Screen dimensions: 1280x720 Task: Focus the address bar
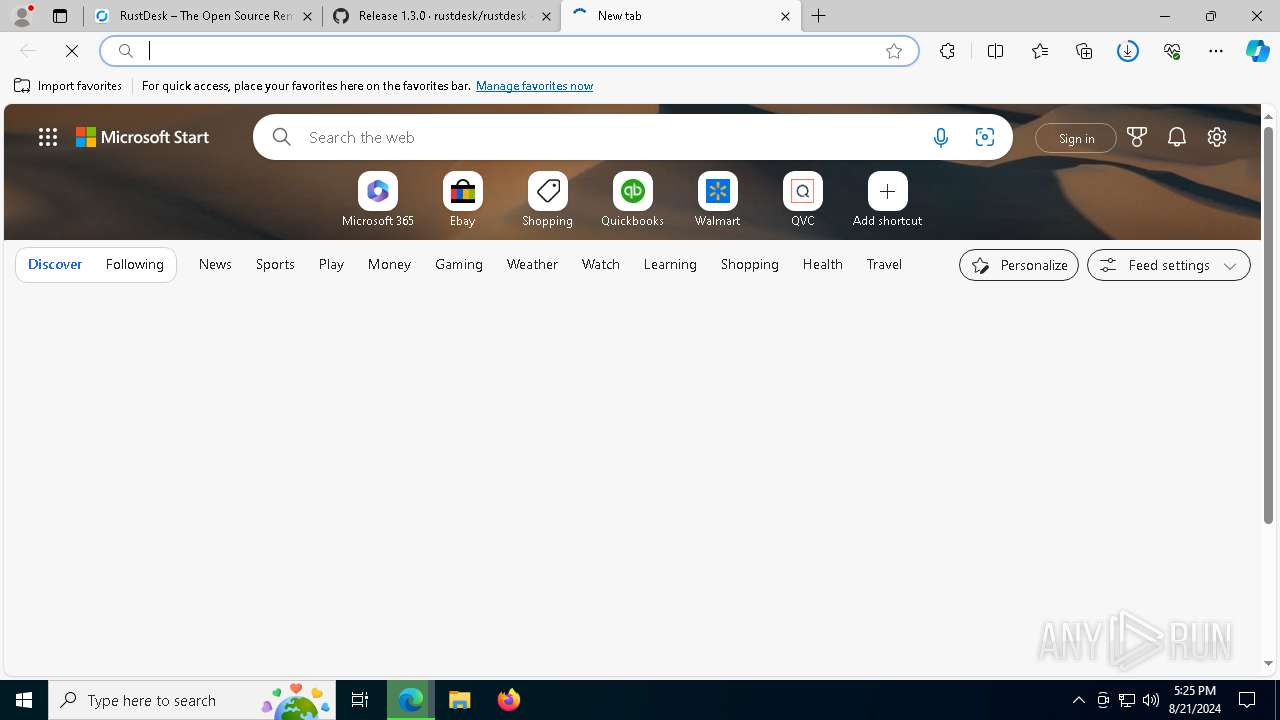pyautogui.click(x=510, y=51)
